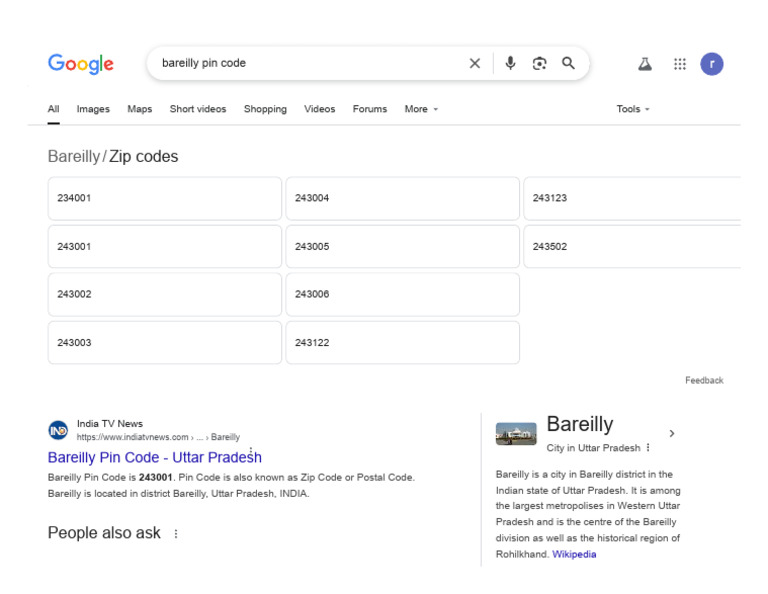Expand the Bareilly knowledge panel arrow
This screenshot has width=768, height=594.
pyautogui.click(x=672, y=433)
